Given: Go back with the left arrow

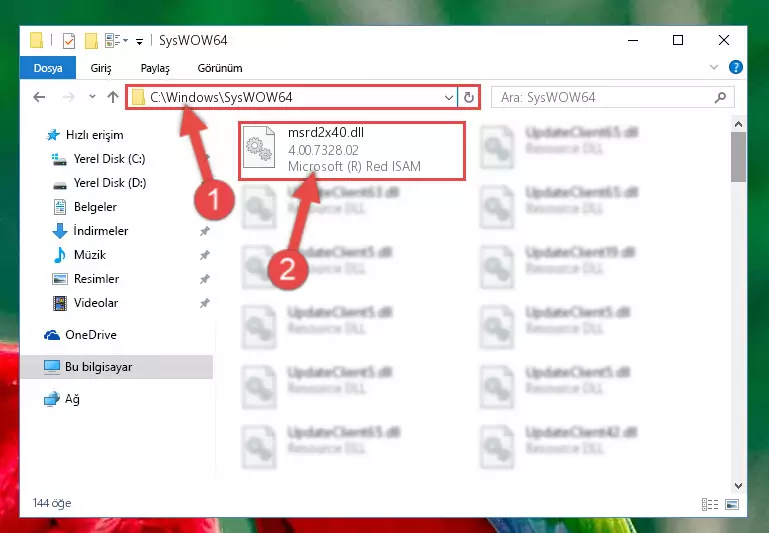Looking at the screenshot, I should click(x=39, y=97).
